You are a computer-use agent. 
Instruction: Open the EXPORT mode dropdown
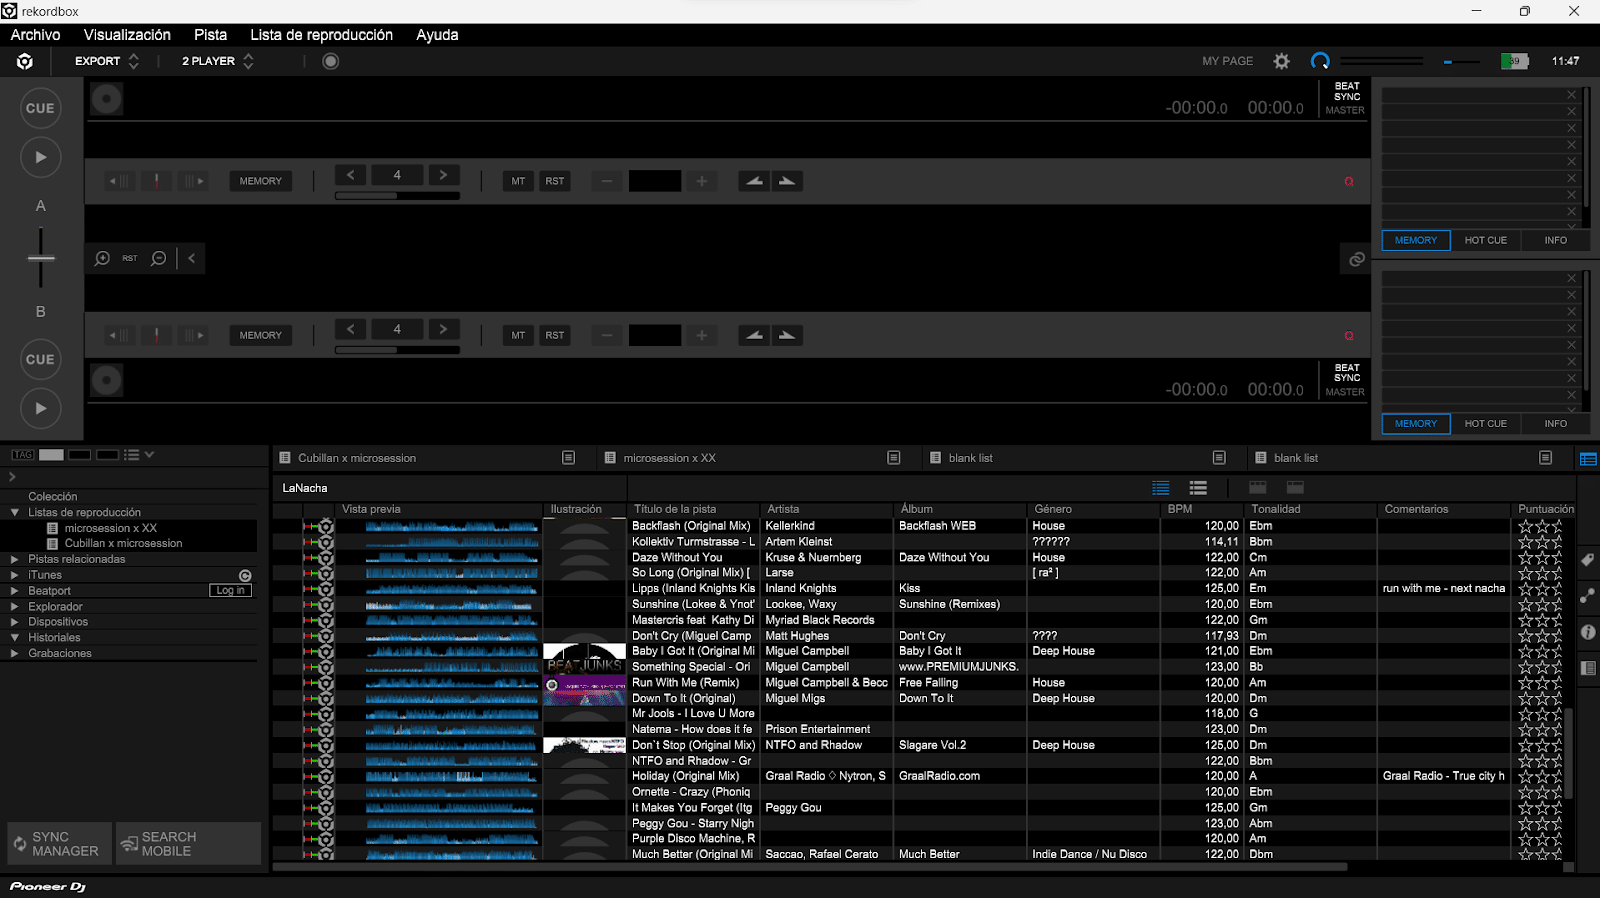coord(106,61)
